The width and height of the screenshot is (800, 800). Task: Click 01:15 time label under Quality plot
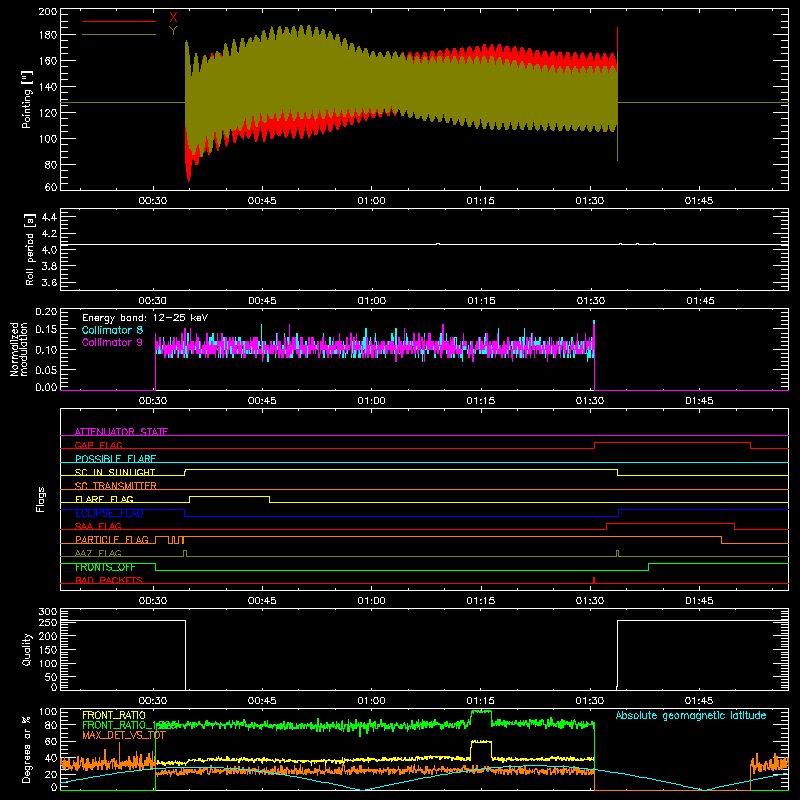coord(481,701)
